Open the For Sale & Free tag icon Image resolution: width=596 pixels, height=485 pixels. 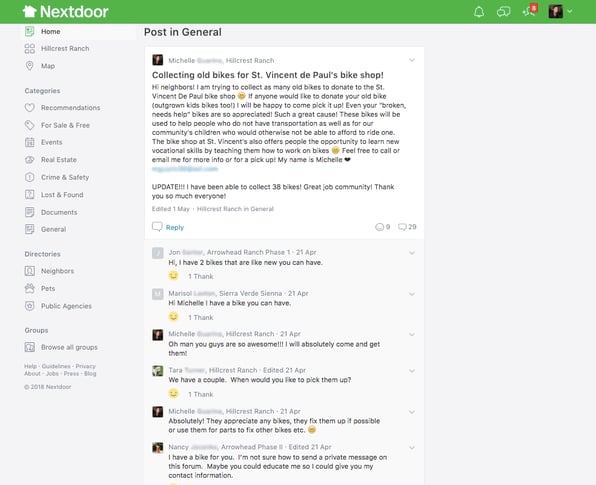30,125
